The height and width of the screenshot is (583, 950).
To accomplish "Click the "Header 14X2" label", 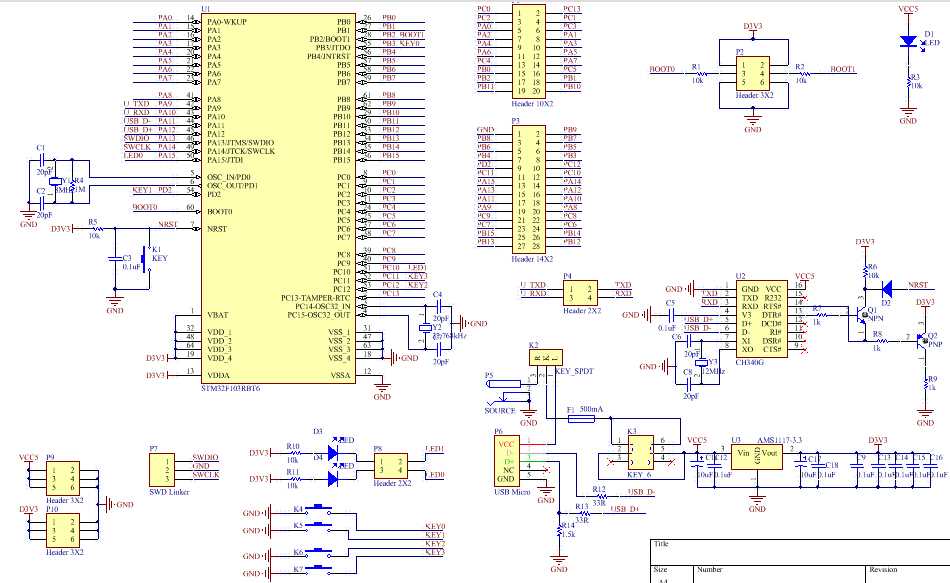I will [x=532, y=259].
